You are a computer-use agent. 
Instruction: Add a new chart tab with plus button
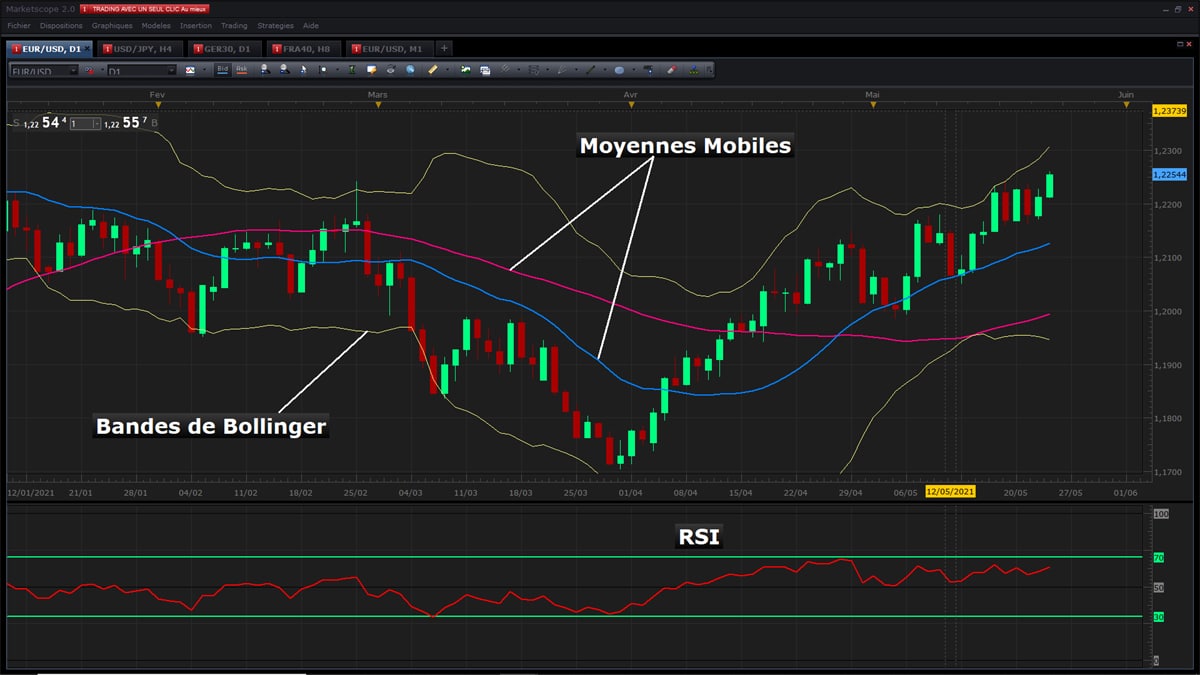coord(444,48)
